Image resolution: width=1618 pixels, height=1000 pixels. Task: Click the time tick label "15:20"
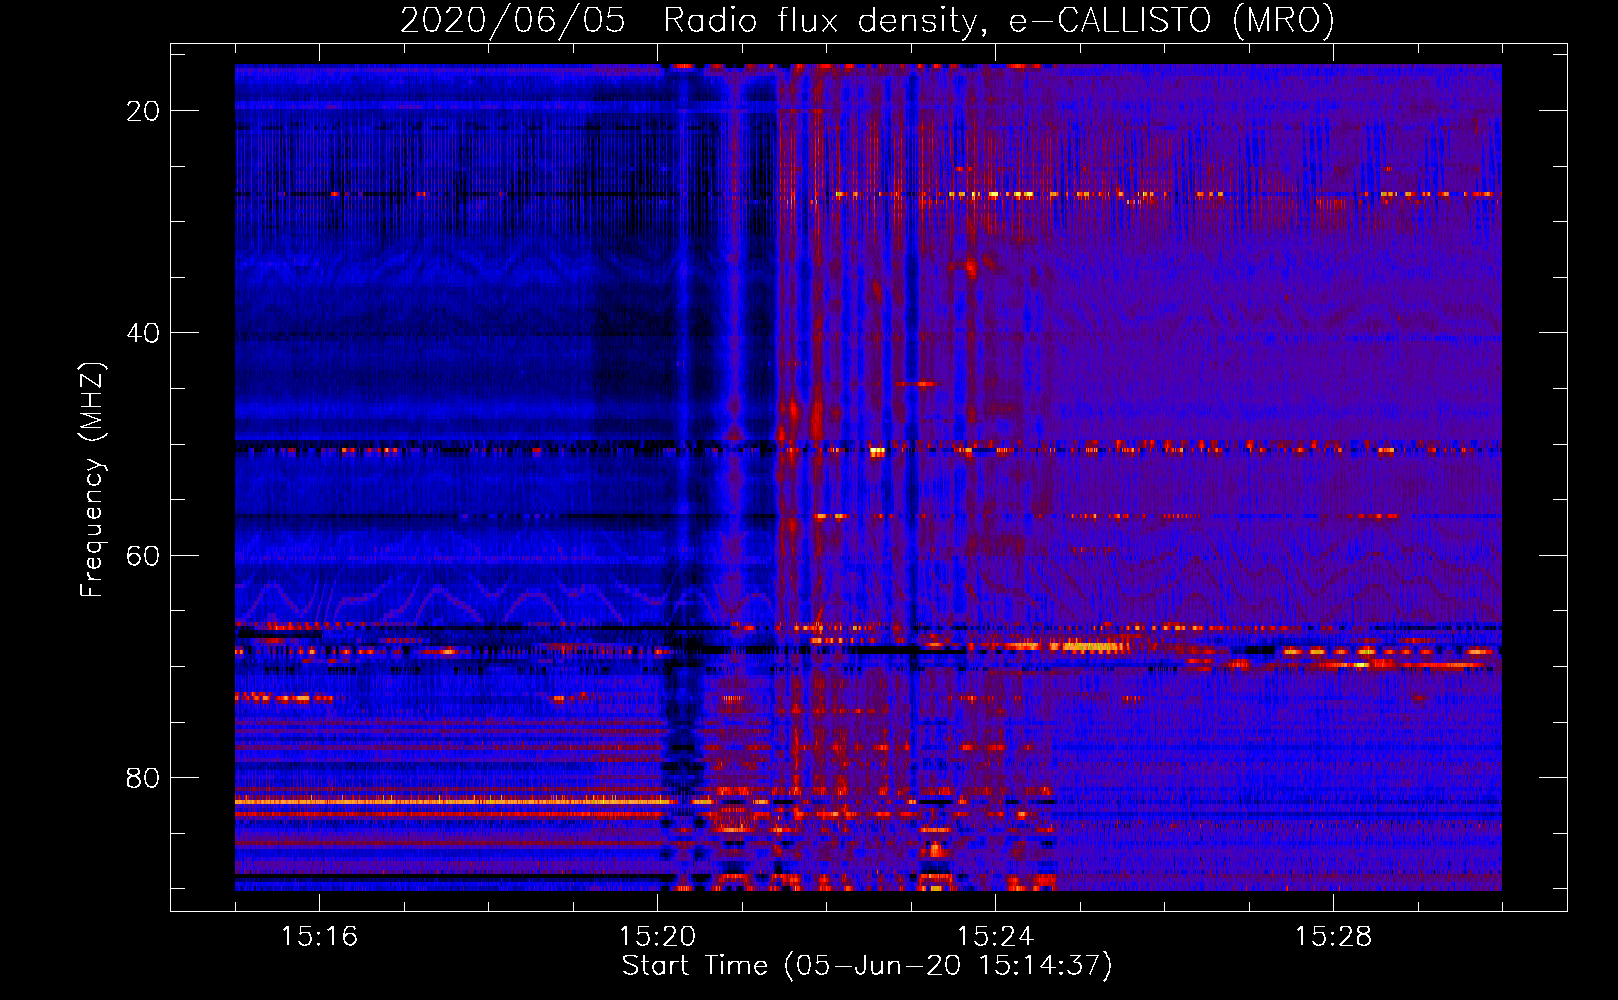pos(658,936)
